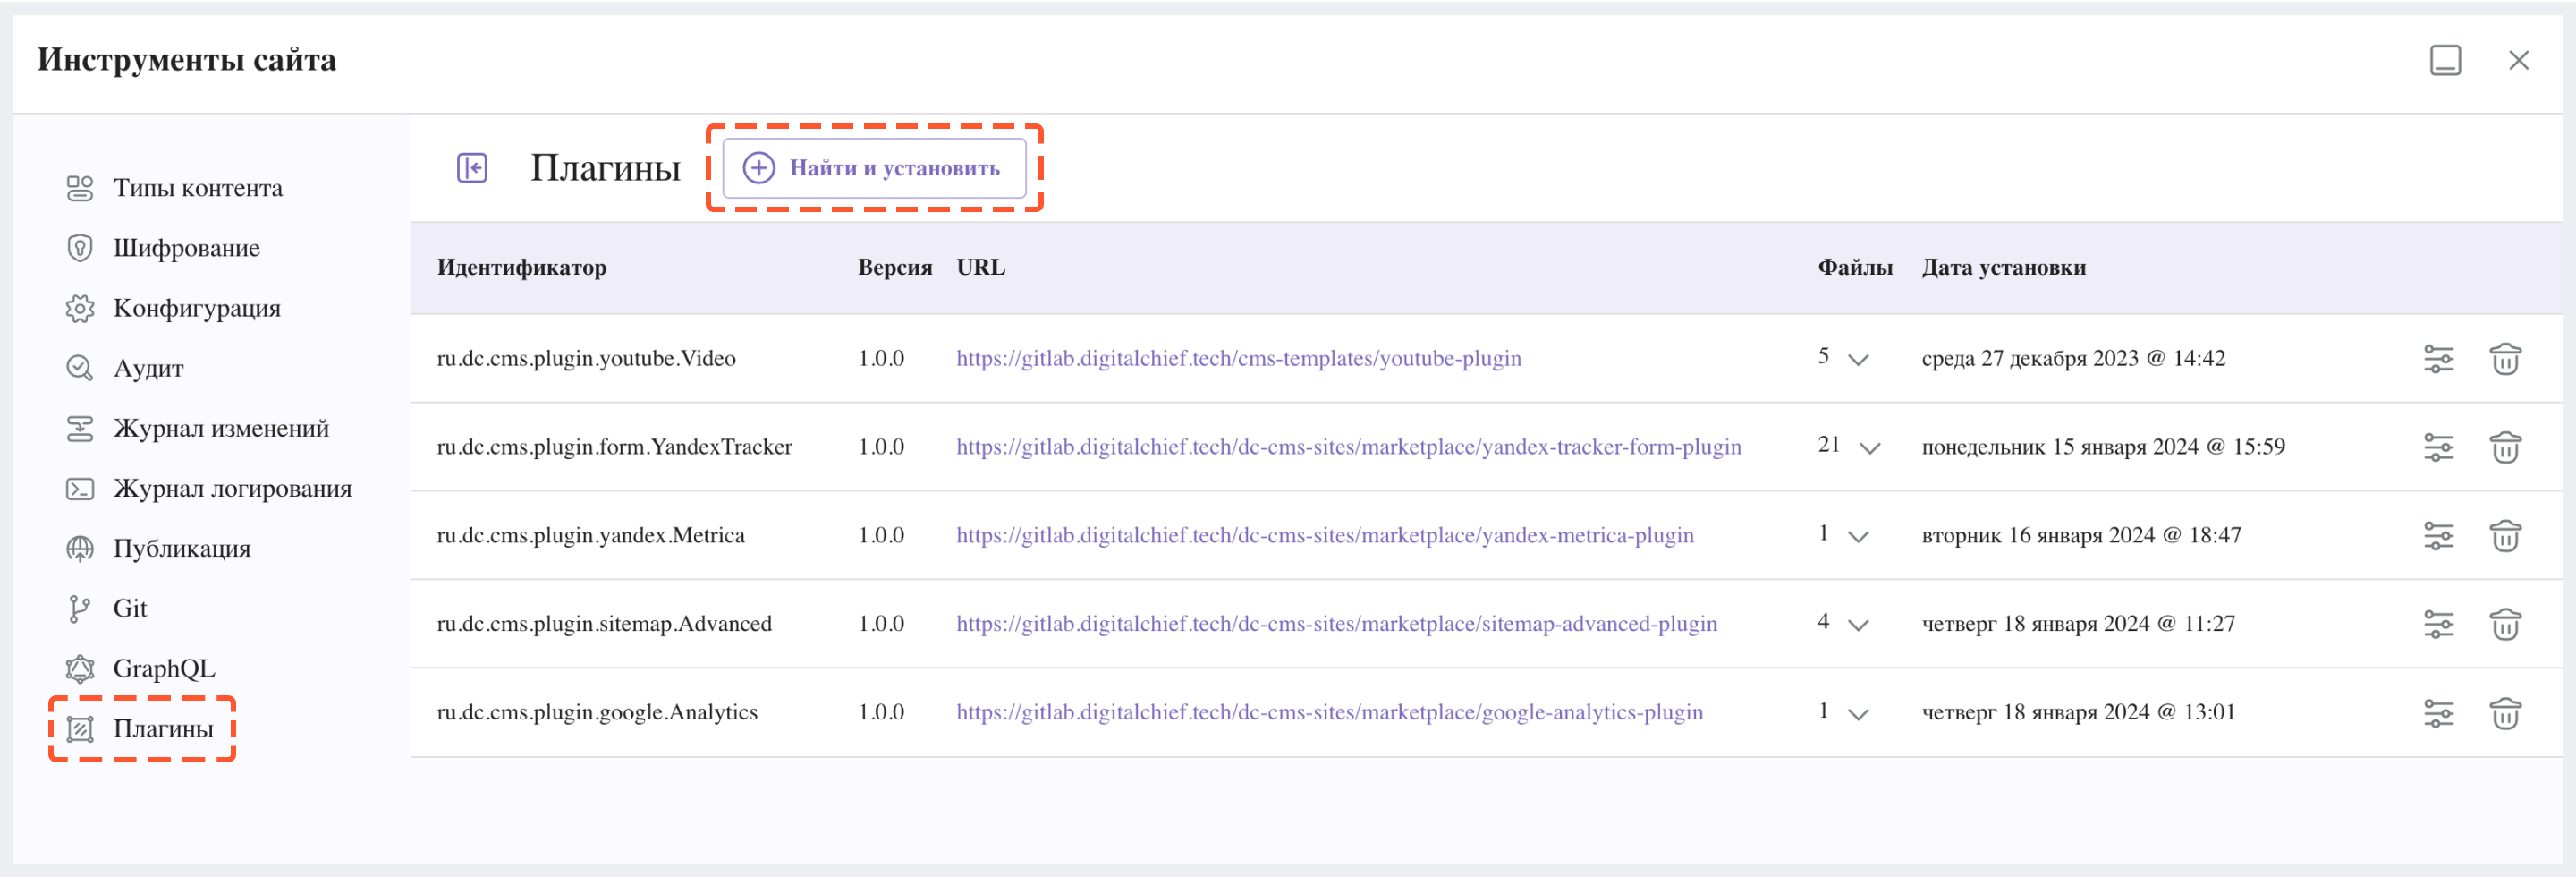Open the Типы контента section
2576x877 pixels.
click(198, 188)
